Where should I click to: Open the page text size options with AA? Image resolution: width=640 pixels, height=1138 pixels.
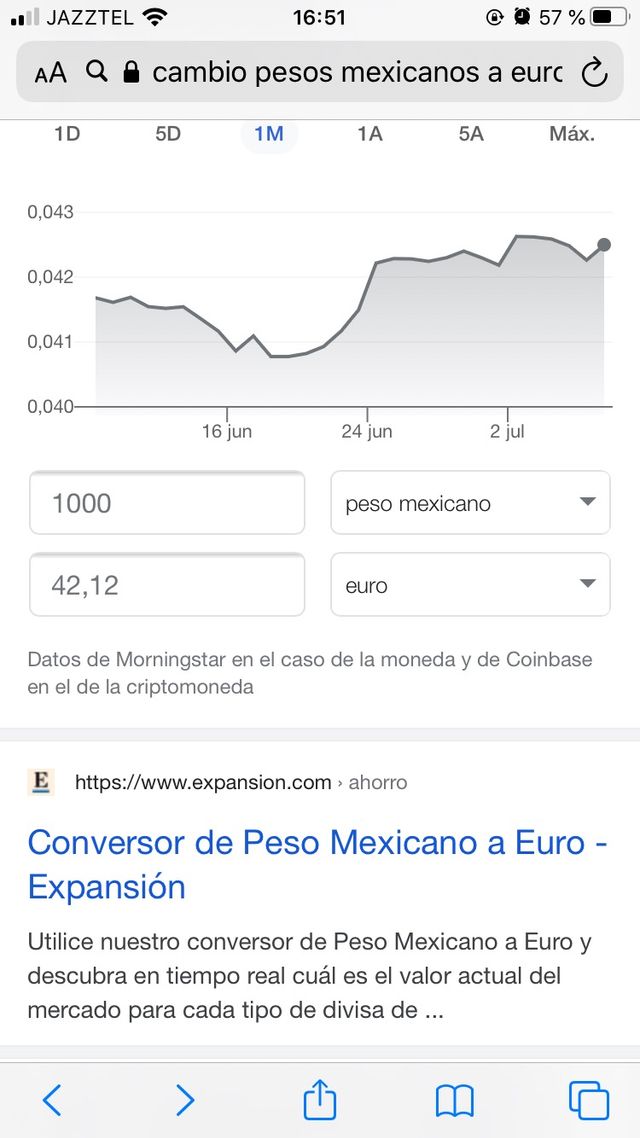pos(48,71)
